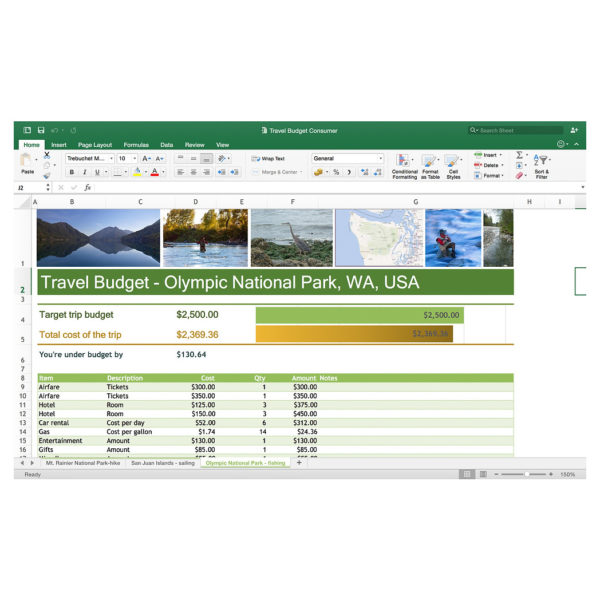Open the Conditional Formatting menu
600x600 pixels.
coord(404,166)
